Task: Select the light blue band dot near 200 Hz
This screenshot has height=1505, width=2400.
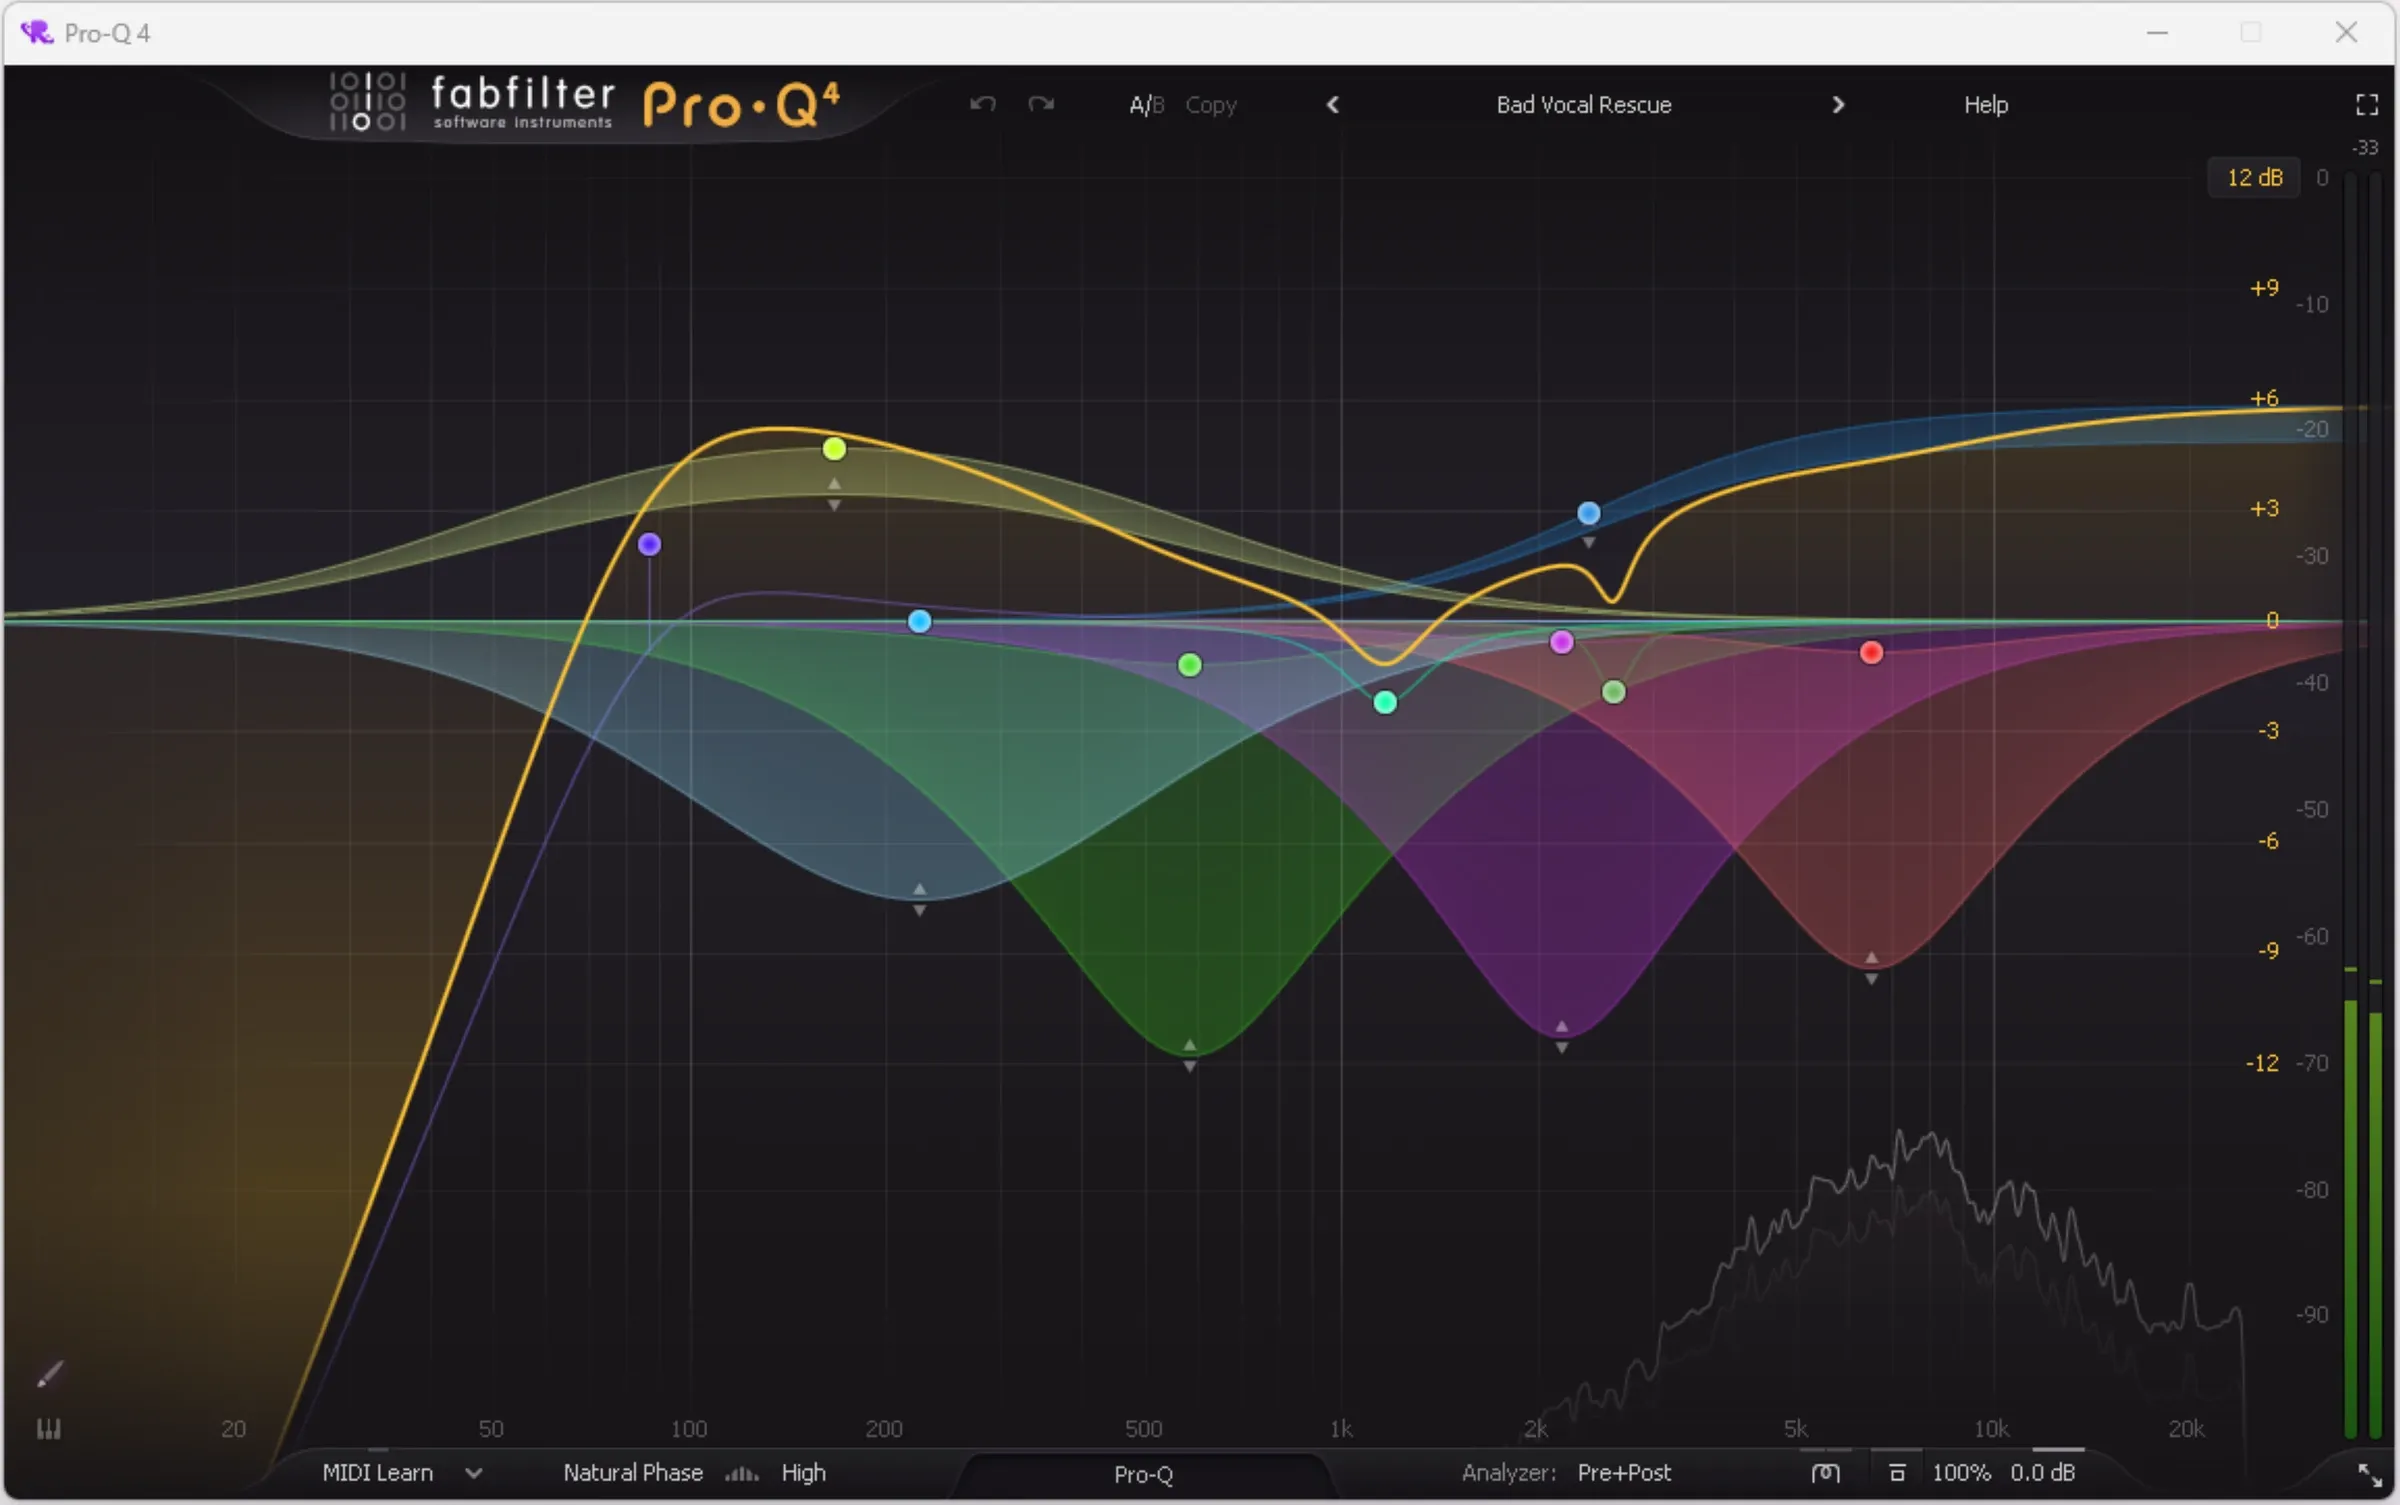Action: [x=919, y=621]
